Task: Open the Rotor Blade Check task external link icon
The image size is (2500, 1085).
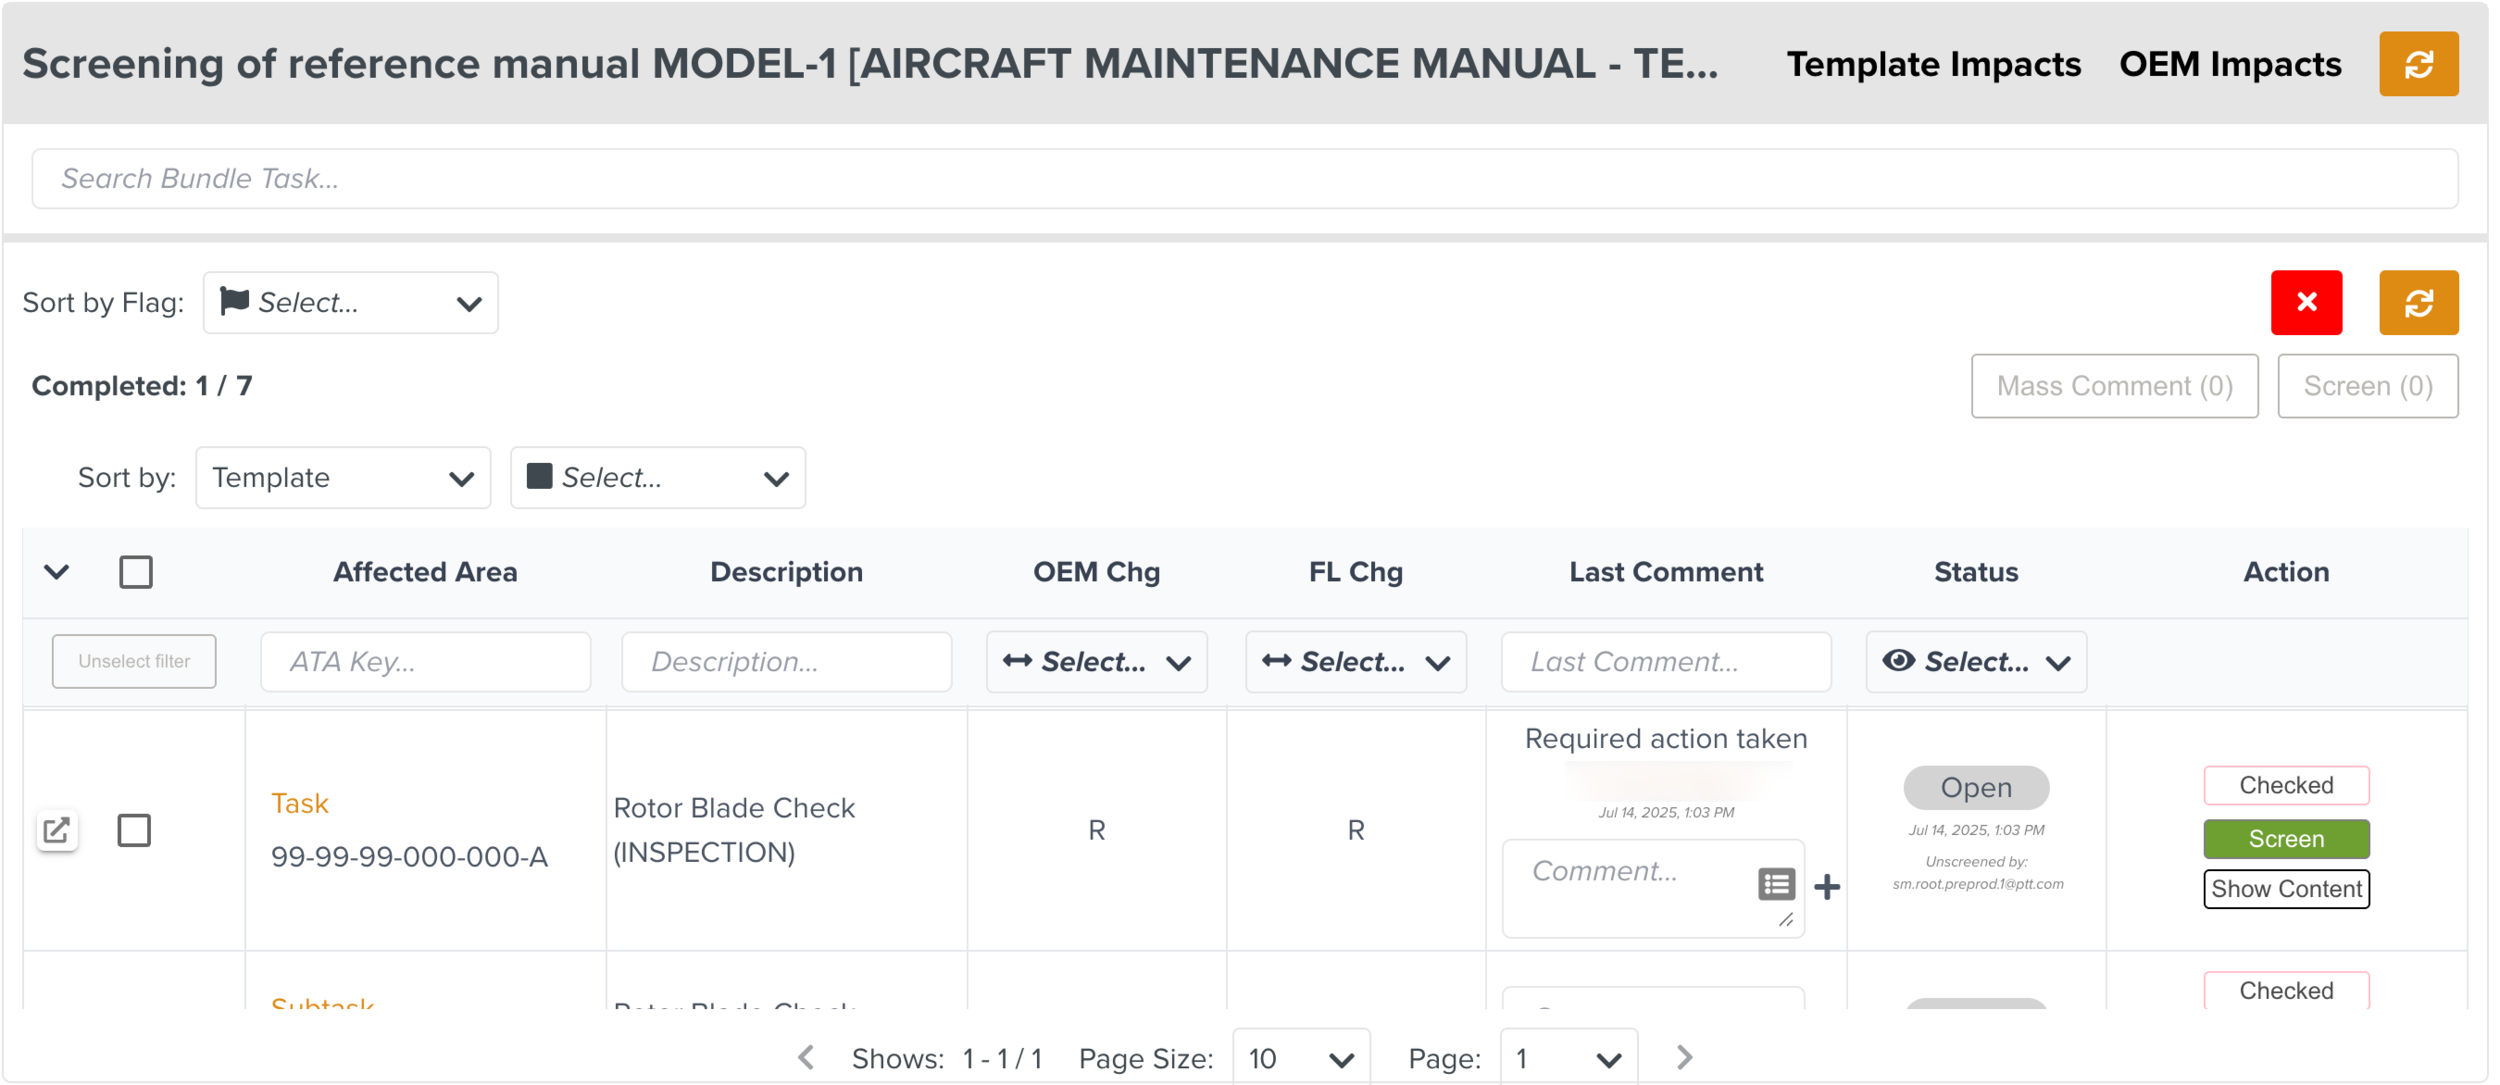Action: (x=57, y=830)
